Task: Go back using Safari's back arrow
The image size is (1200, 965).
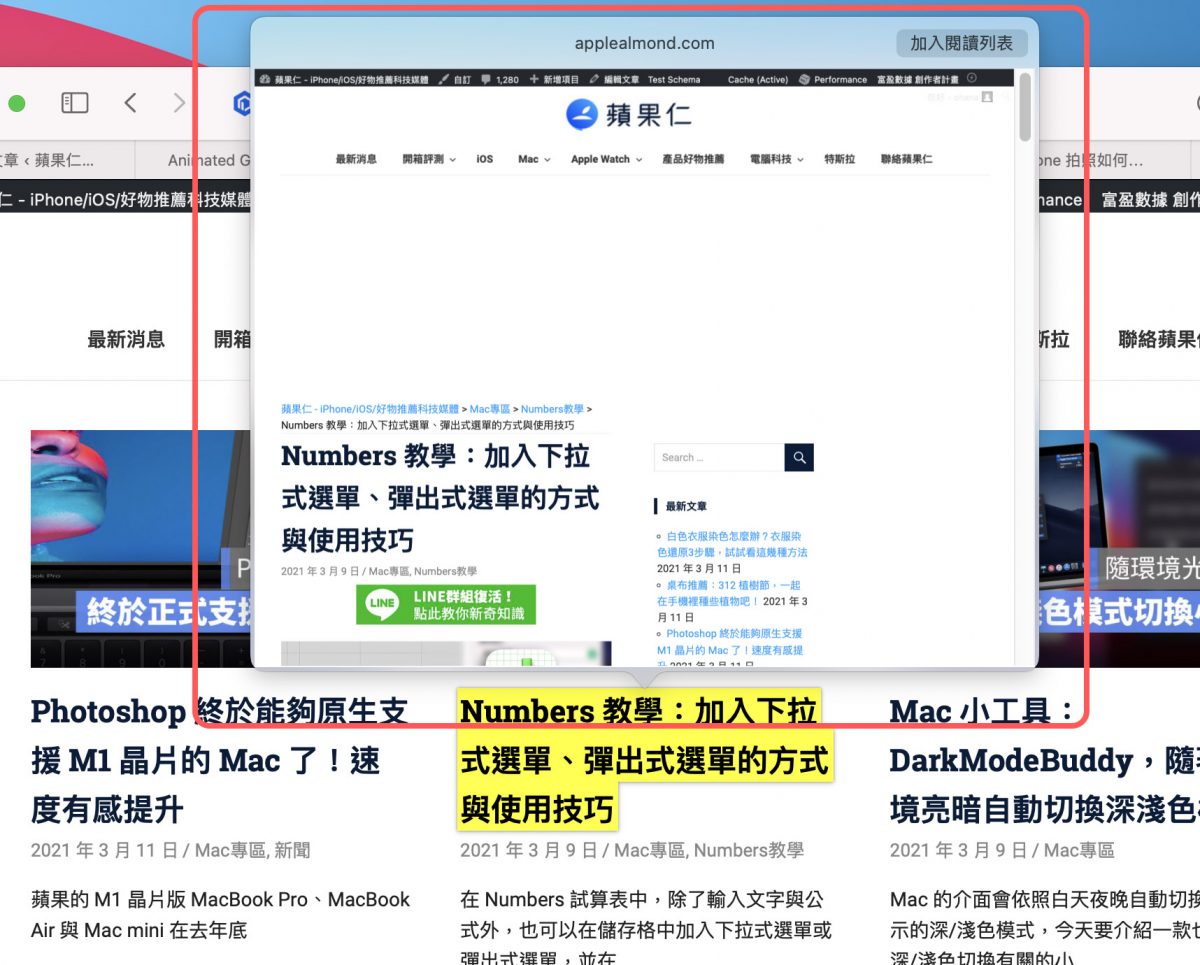Action: point(130,102)
